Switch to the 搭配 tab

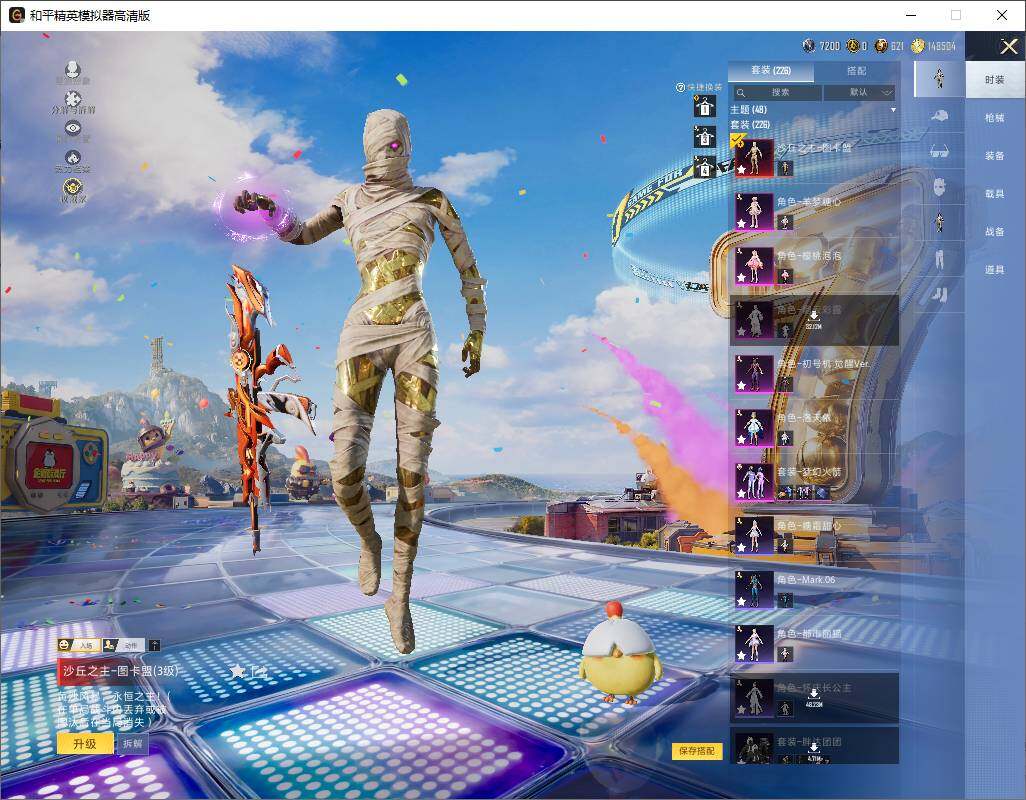point(856,71)
